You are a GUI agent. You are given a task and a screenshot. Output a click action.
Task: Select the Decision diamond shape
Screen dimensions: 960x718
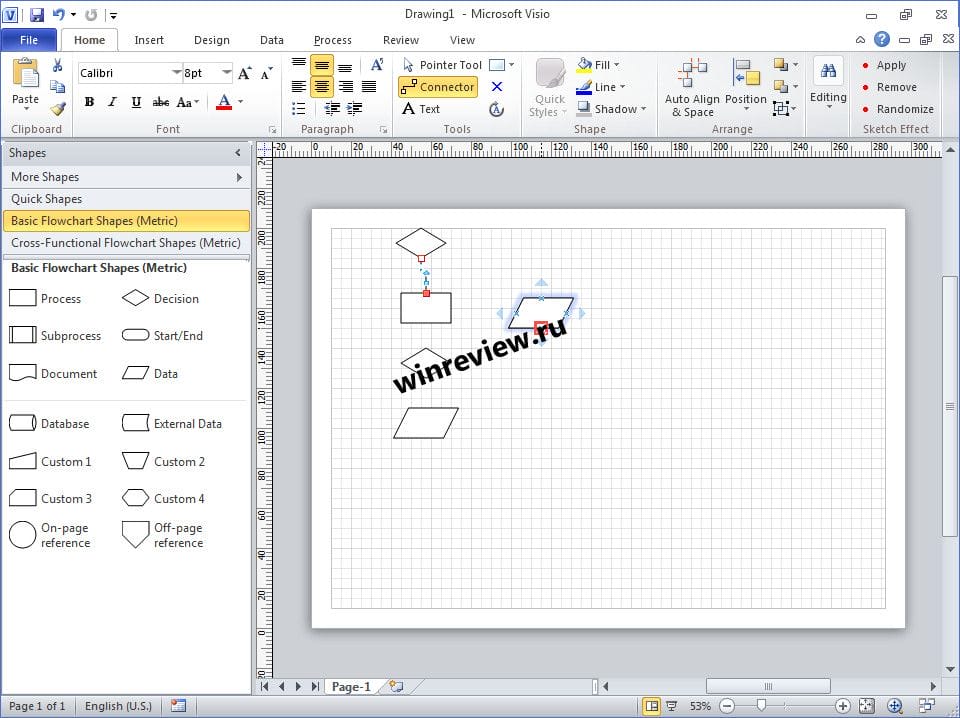point(160,299)
